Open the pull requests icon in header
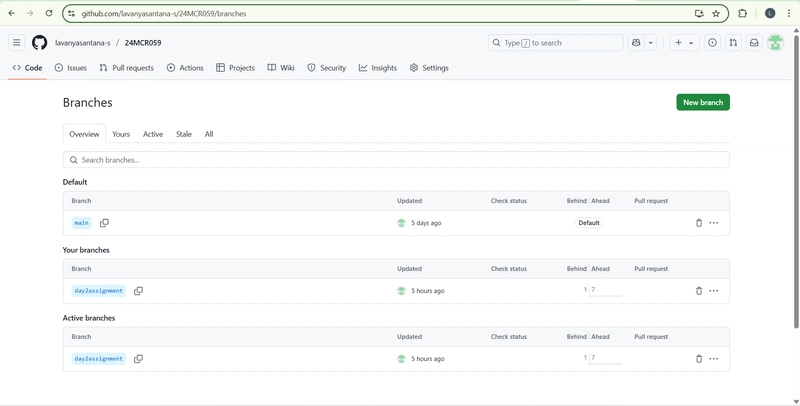Image resolution: width=800 pixels, height=406 pixels. pos(733,43)
